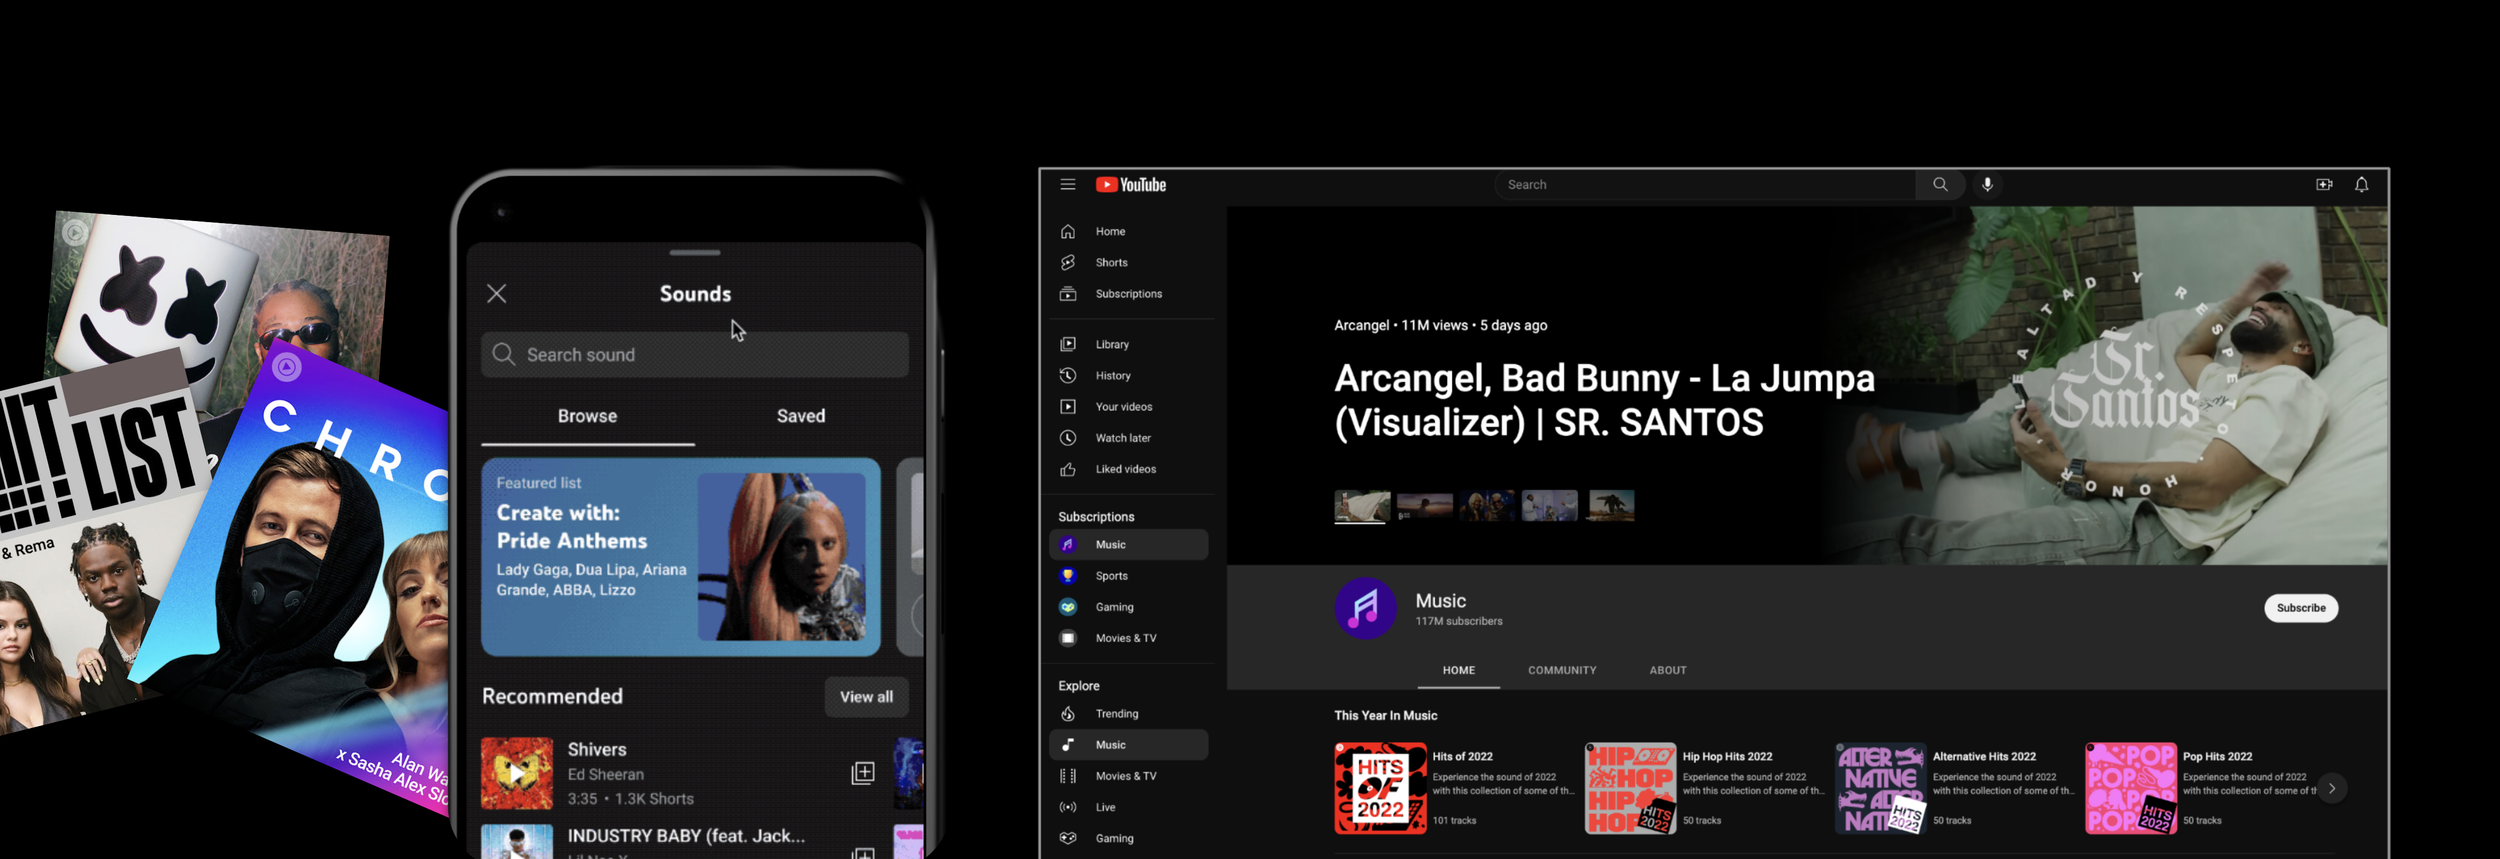Open the ABOUT tab
This screenshot has width=2500, height=859.
point(1668,671)
